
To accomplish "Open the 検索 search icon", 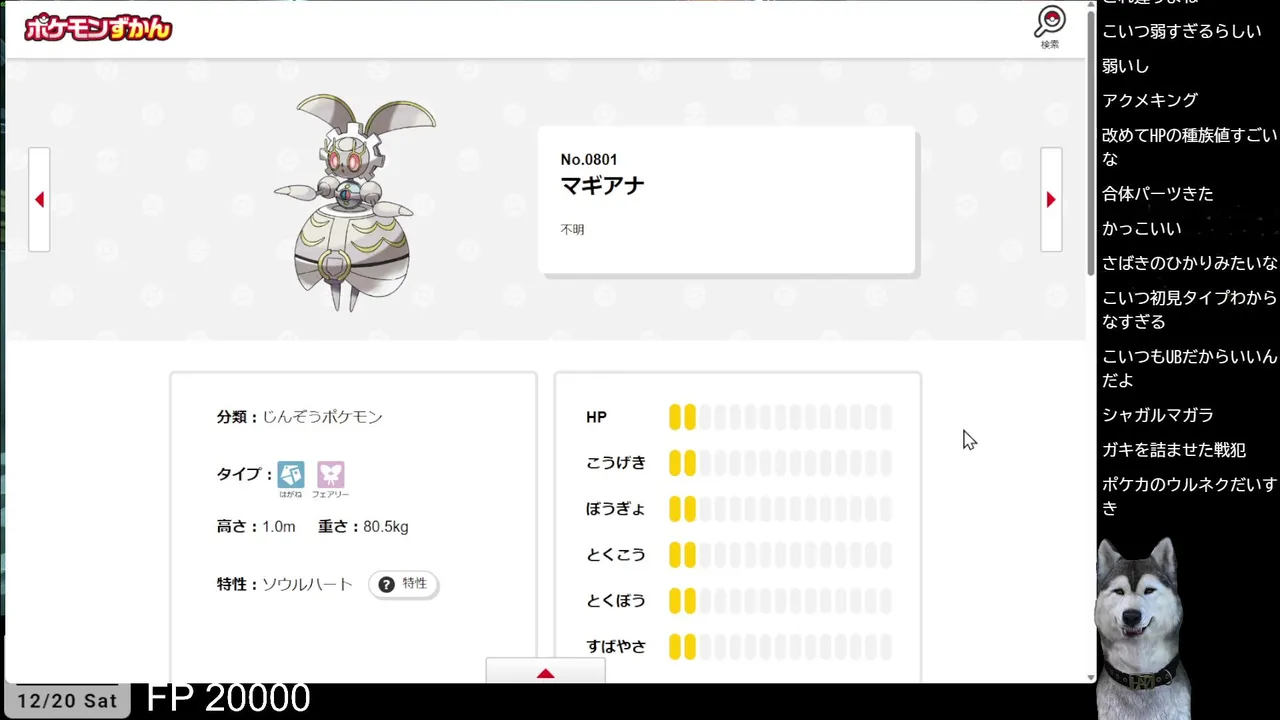I will tap(1050, 27).
